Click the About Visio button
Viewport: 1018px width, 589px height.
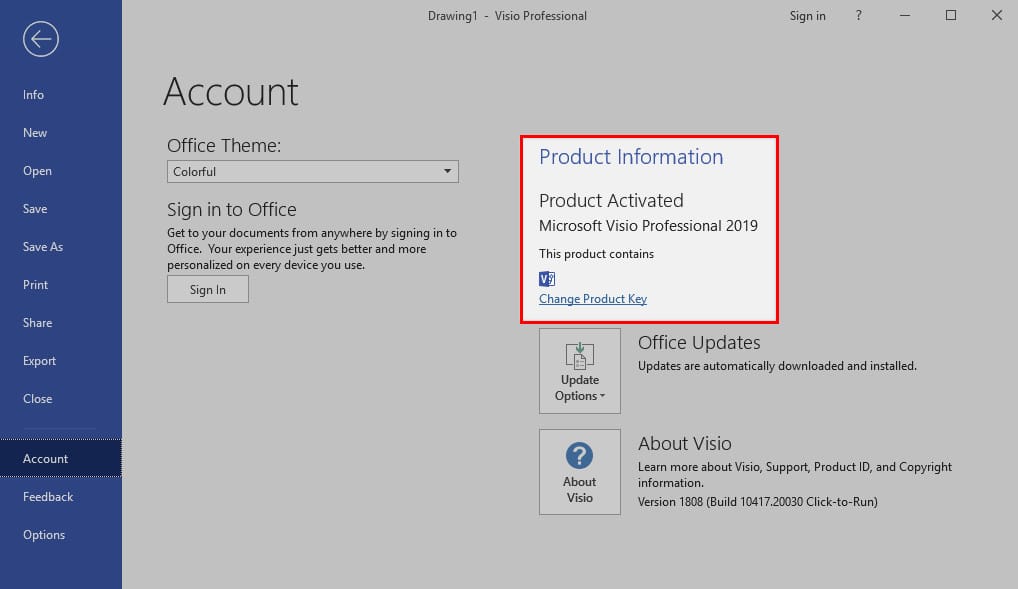[x=580, y=472]
